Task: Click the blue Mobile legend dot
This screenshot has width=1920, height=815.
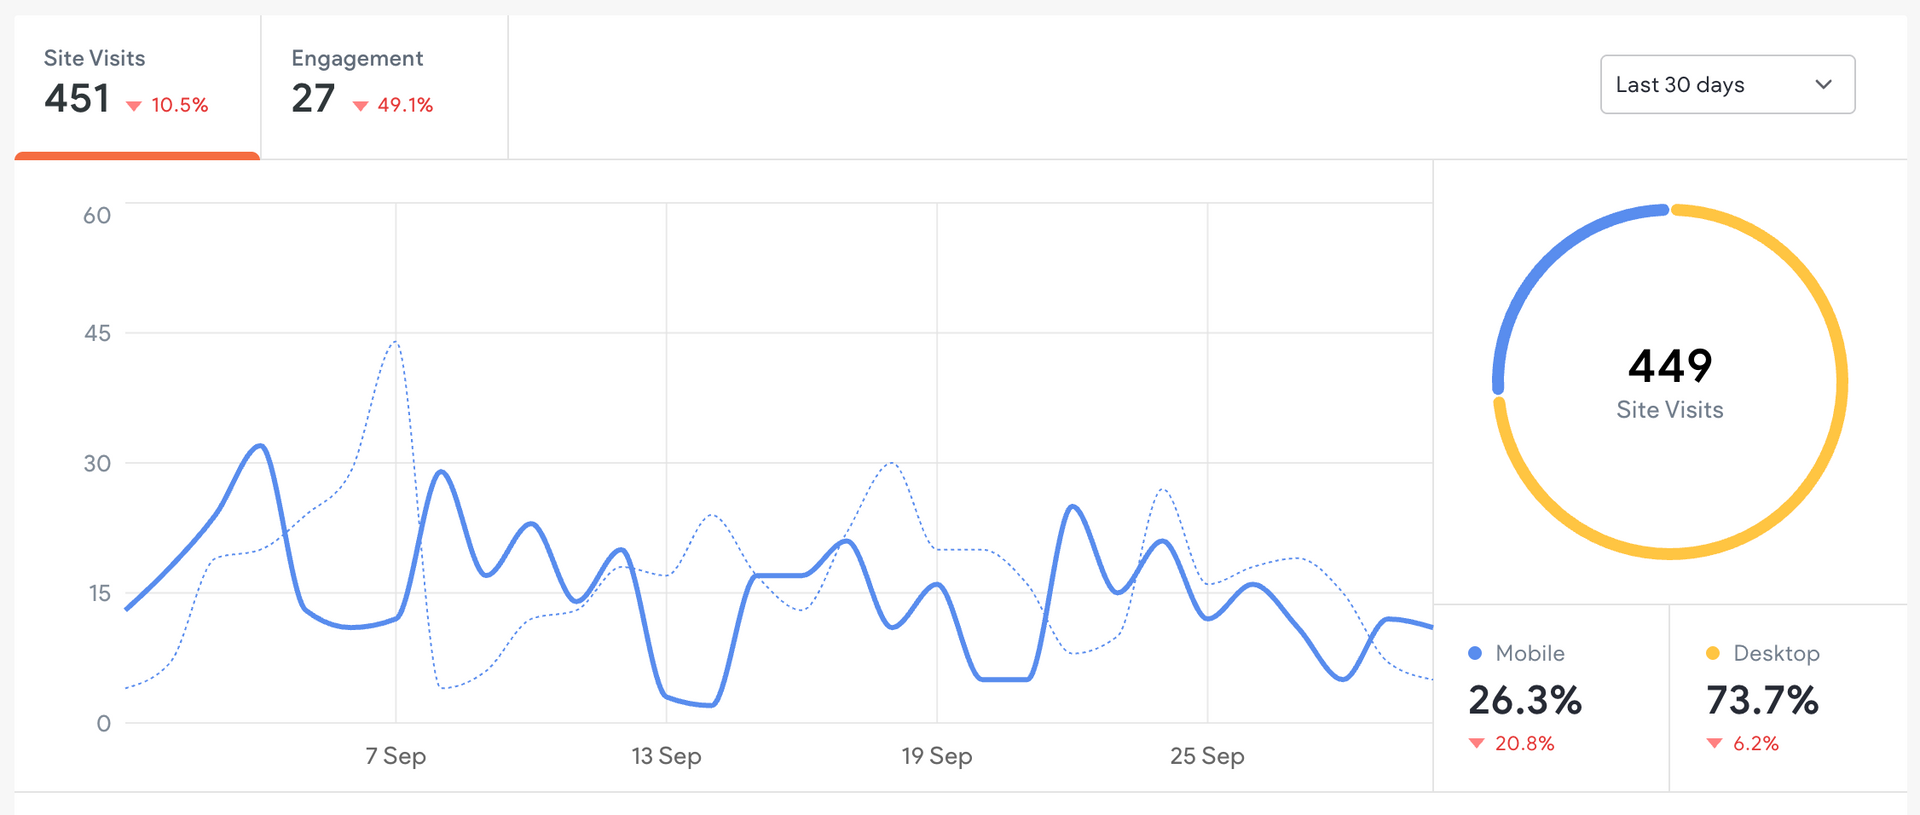Action: point(1475,653)
